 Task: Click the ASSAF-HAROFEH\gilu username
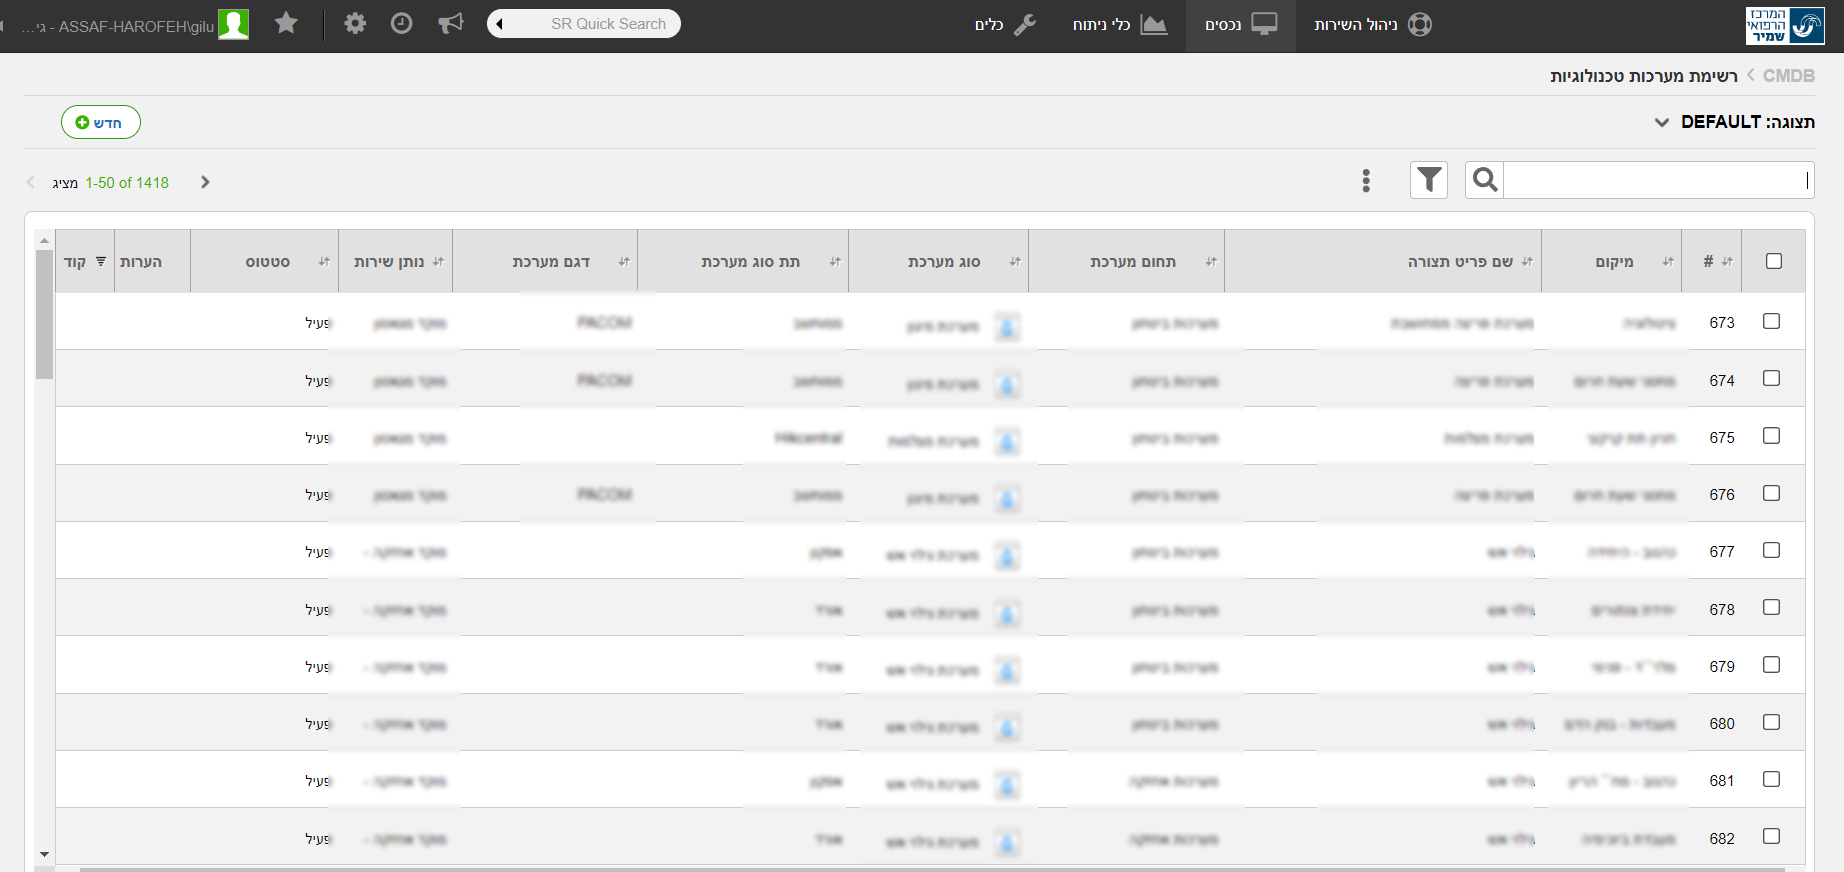click(x=136, y=27)
